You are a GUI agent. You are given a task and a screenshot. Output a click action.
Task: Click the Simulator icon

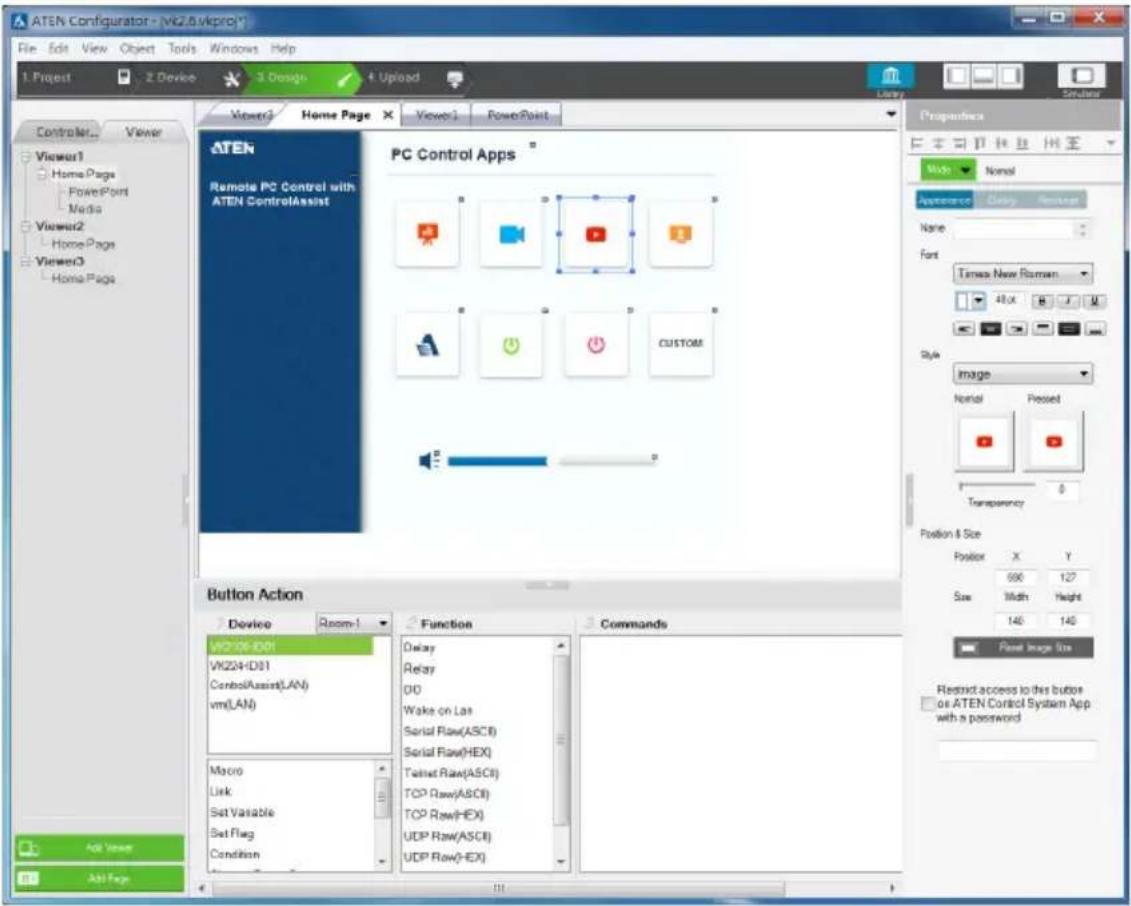click(1081, 76)
